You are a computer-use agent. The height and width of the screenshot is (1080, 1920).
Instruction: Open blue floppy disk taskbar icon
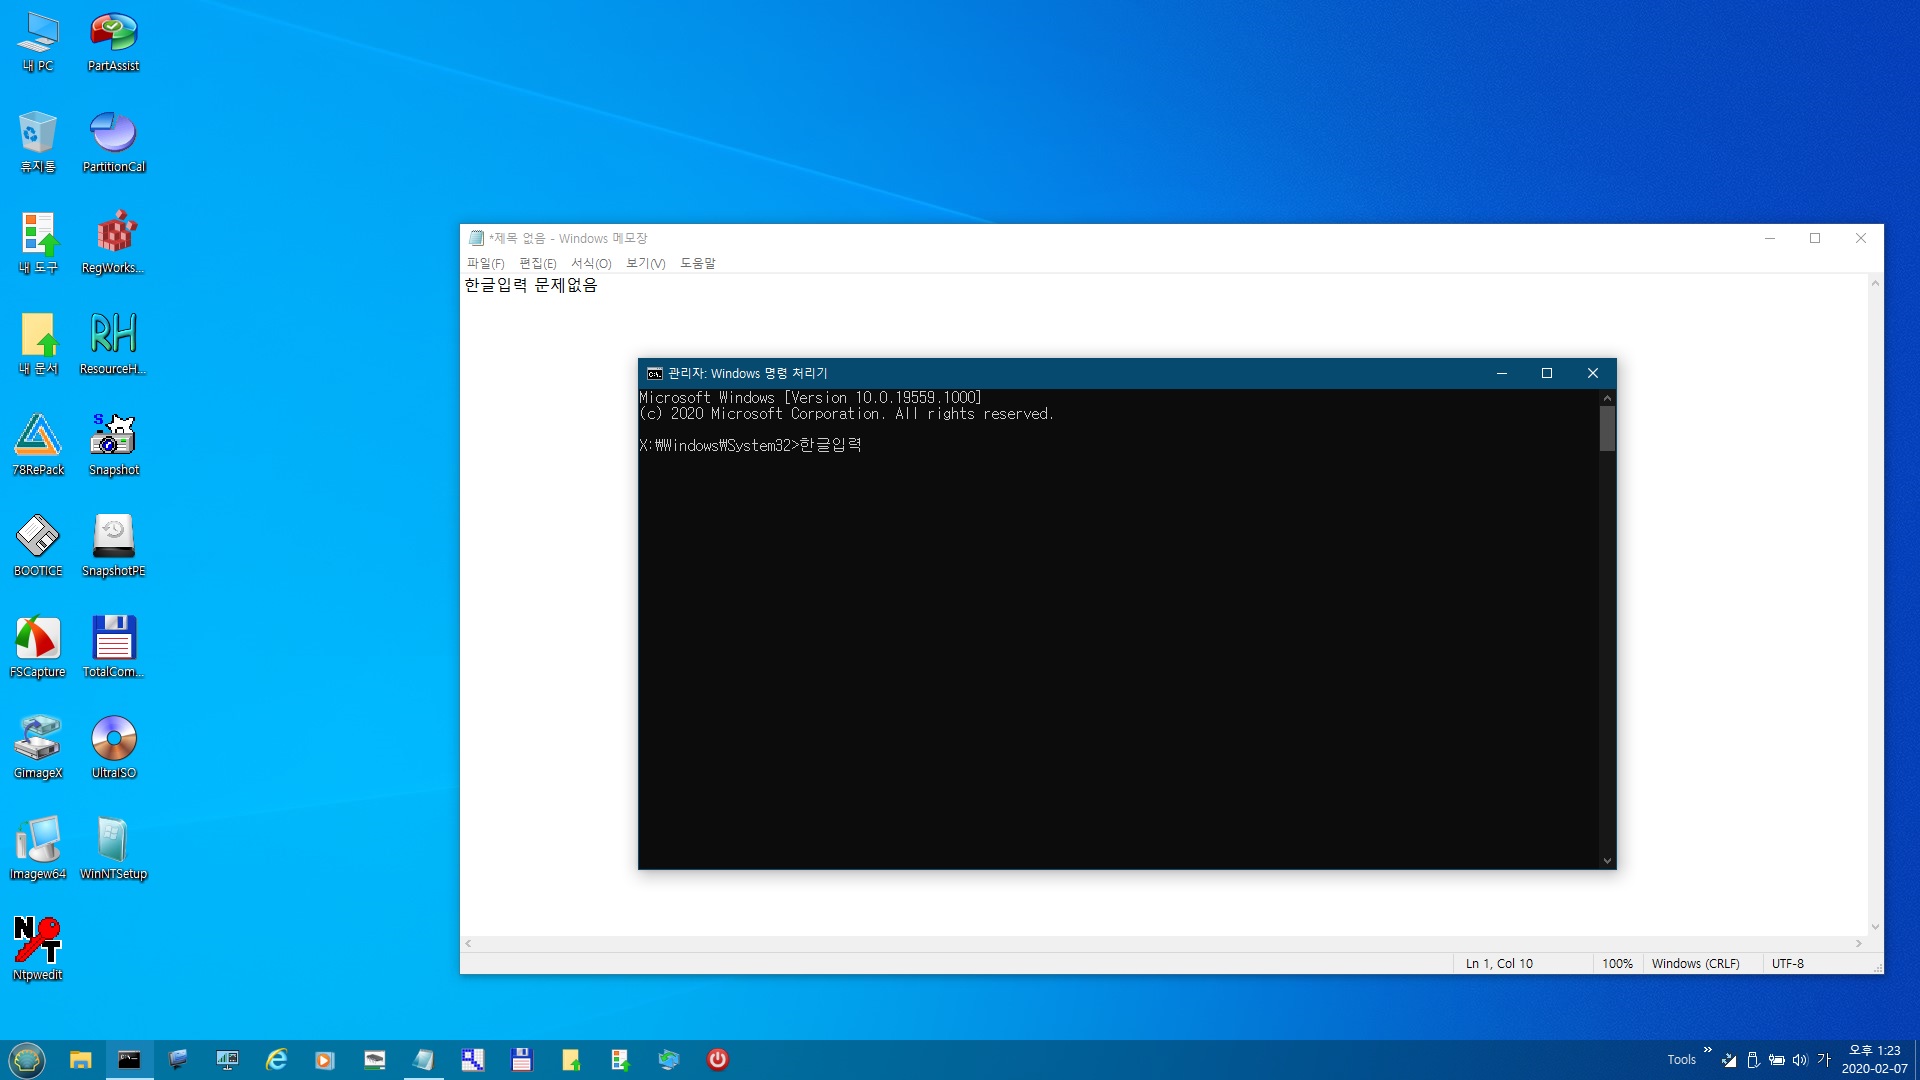[x=521, y=1060]
